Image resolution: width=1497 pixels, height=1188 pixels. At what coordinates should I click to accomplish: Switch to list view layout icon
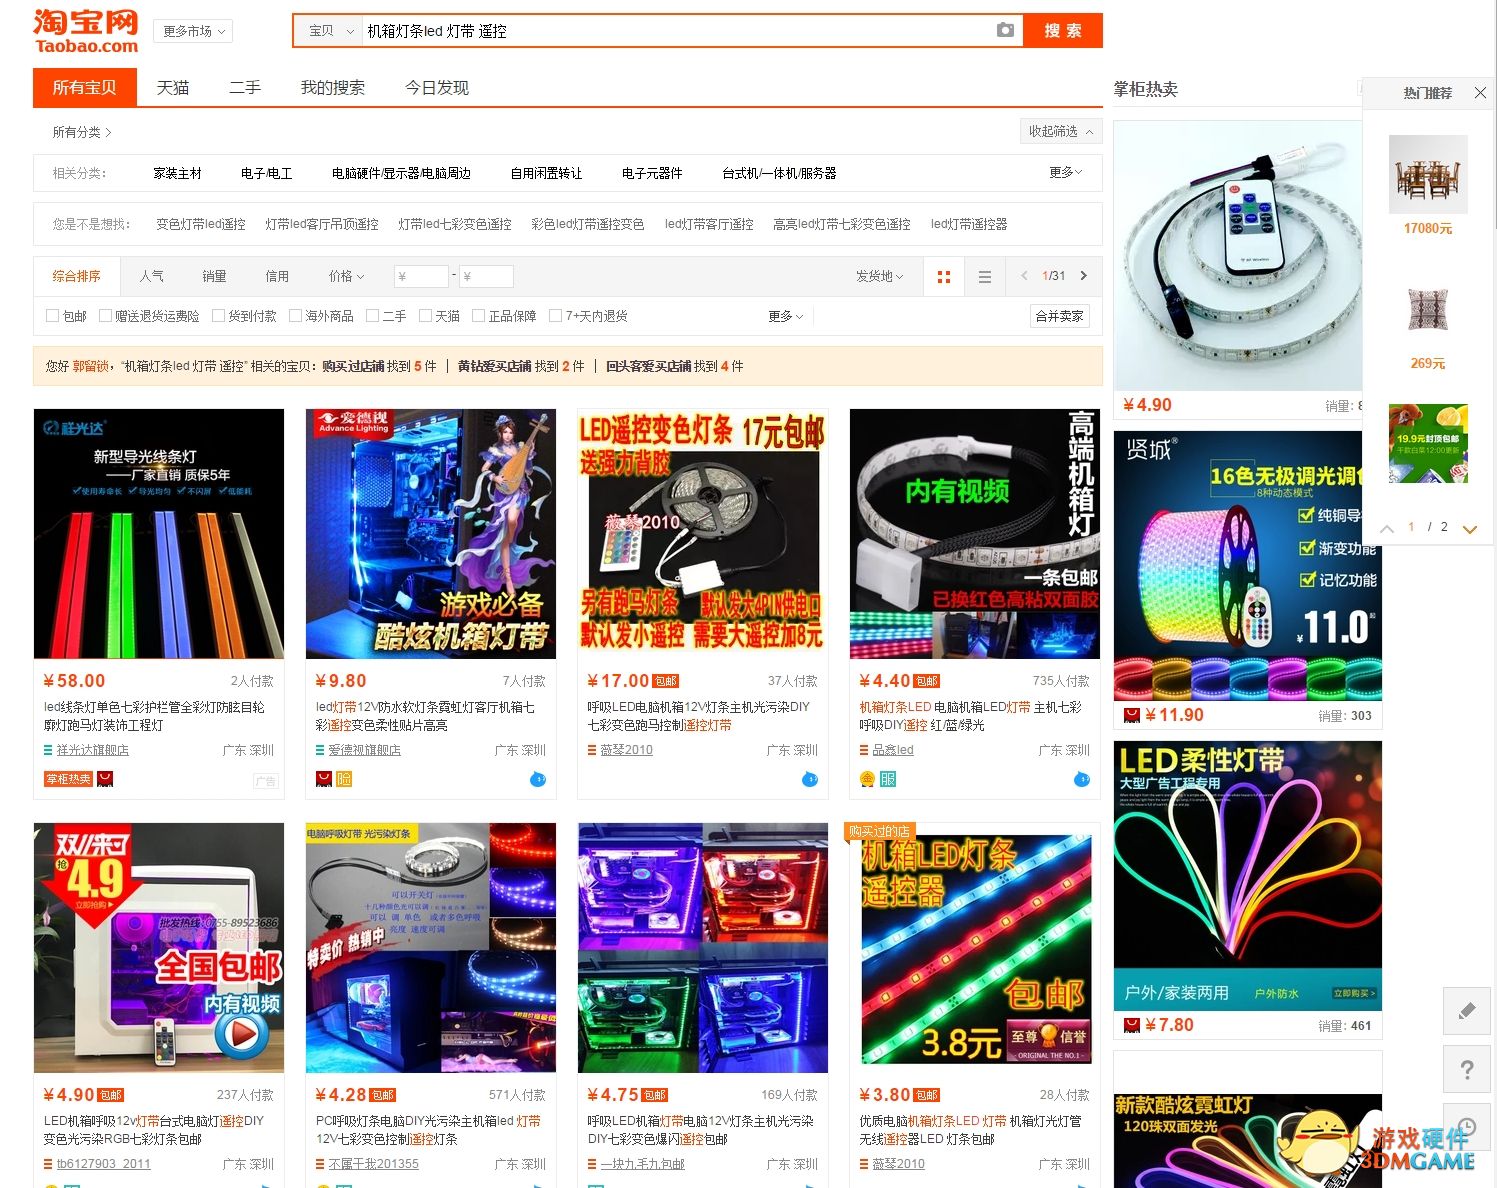[x=985, y=277]
